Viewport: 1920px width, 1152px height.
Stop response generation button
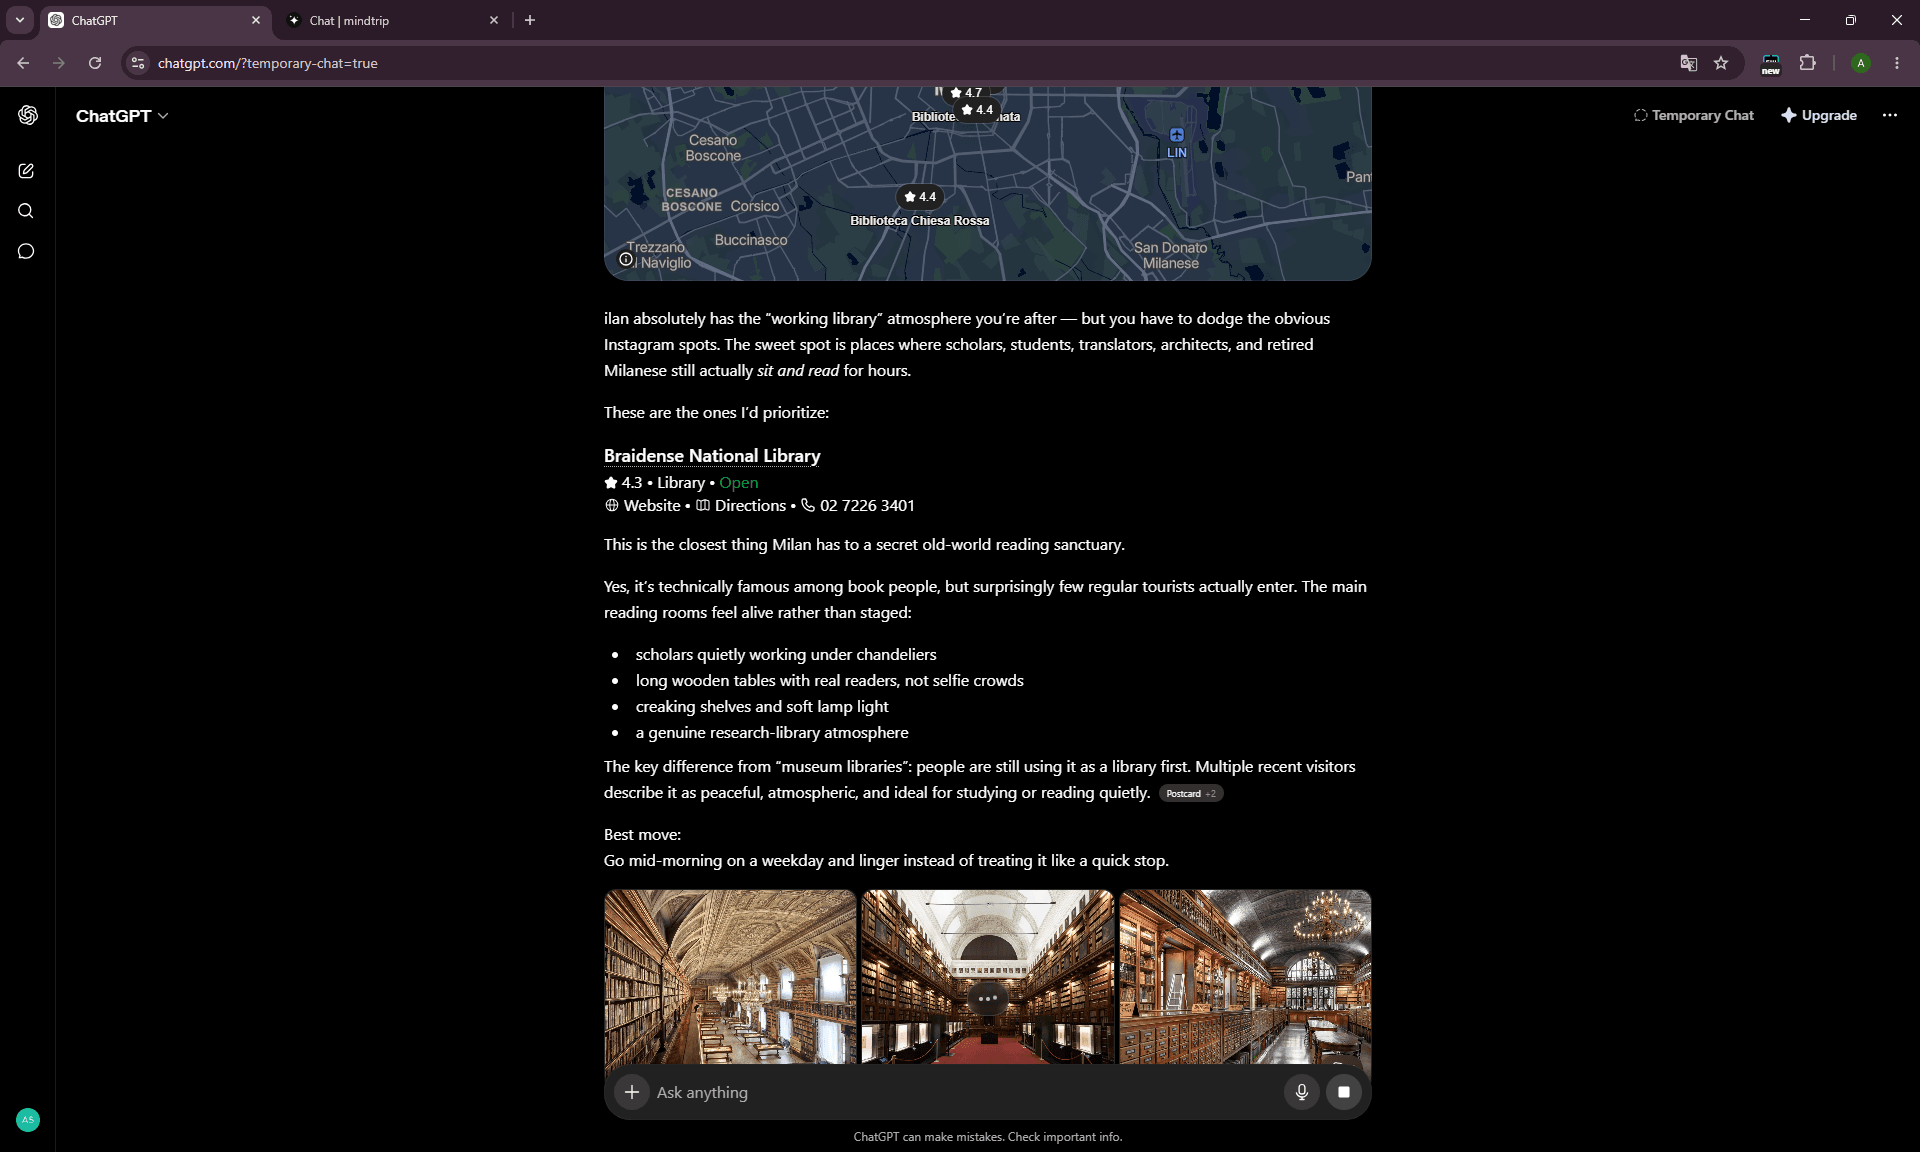tap(1343, 1092)
